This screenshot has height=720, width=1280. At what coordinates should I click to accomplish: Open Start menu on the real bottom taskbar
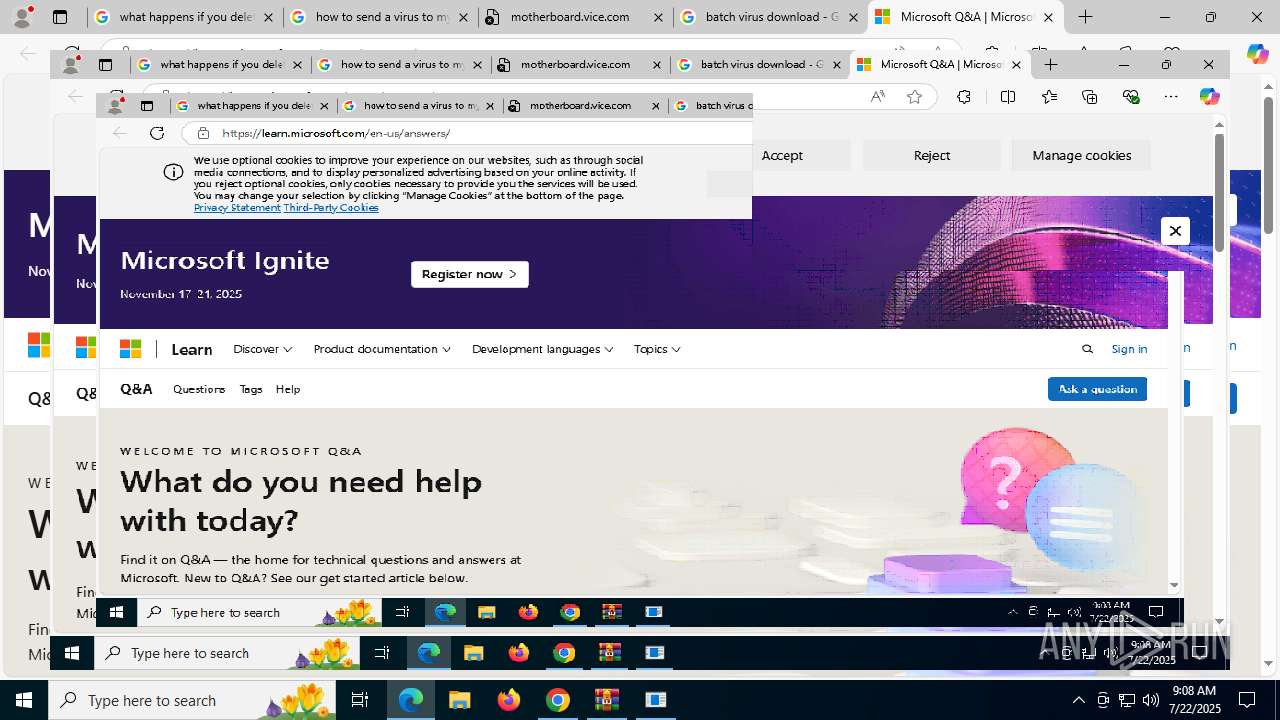[24, 700]
